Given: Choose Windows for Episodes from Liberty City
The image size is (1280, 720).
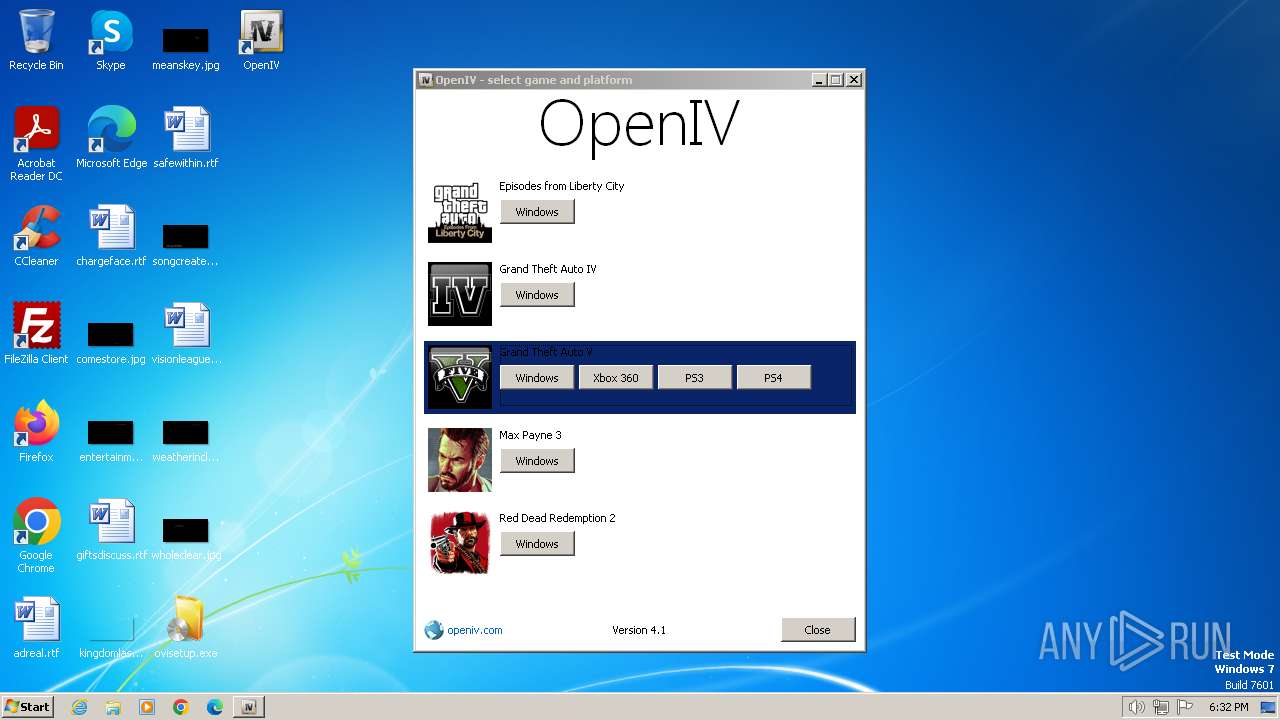Looking at the screenshot, I should tap(537, 212).
